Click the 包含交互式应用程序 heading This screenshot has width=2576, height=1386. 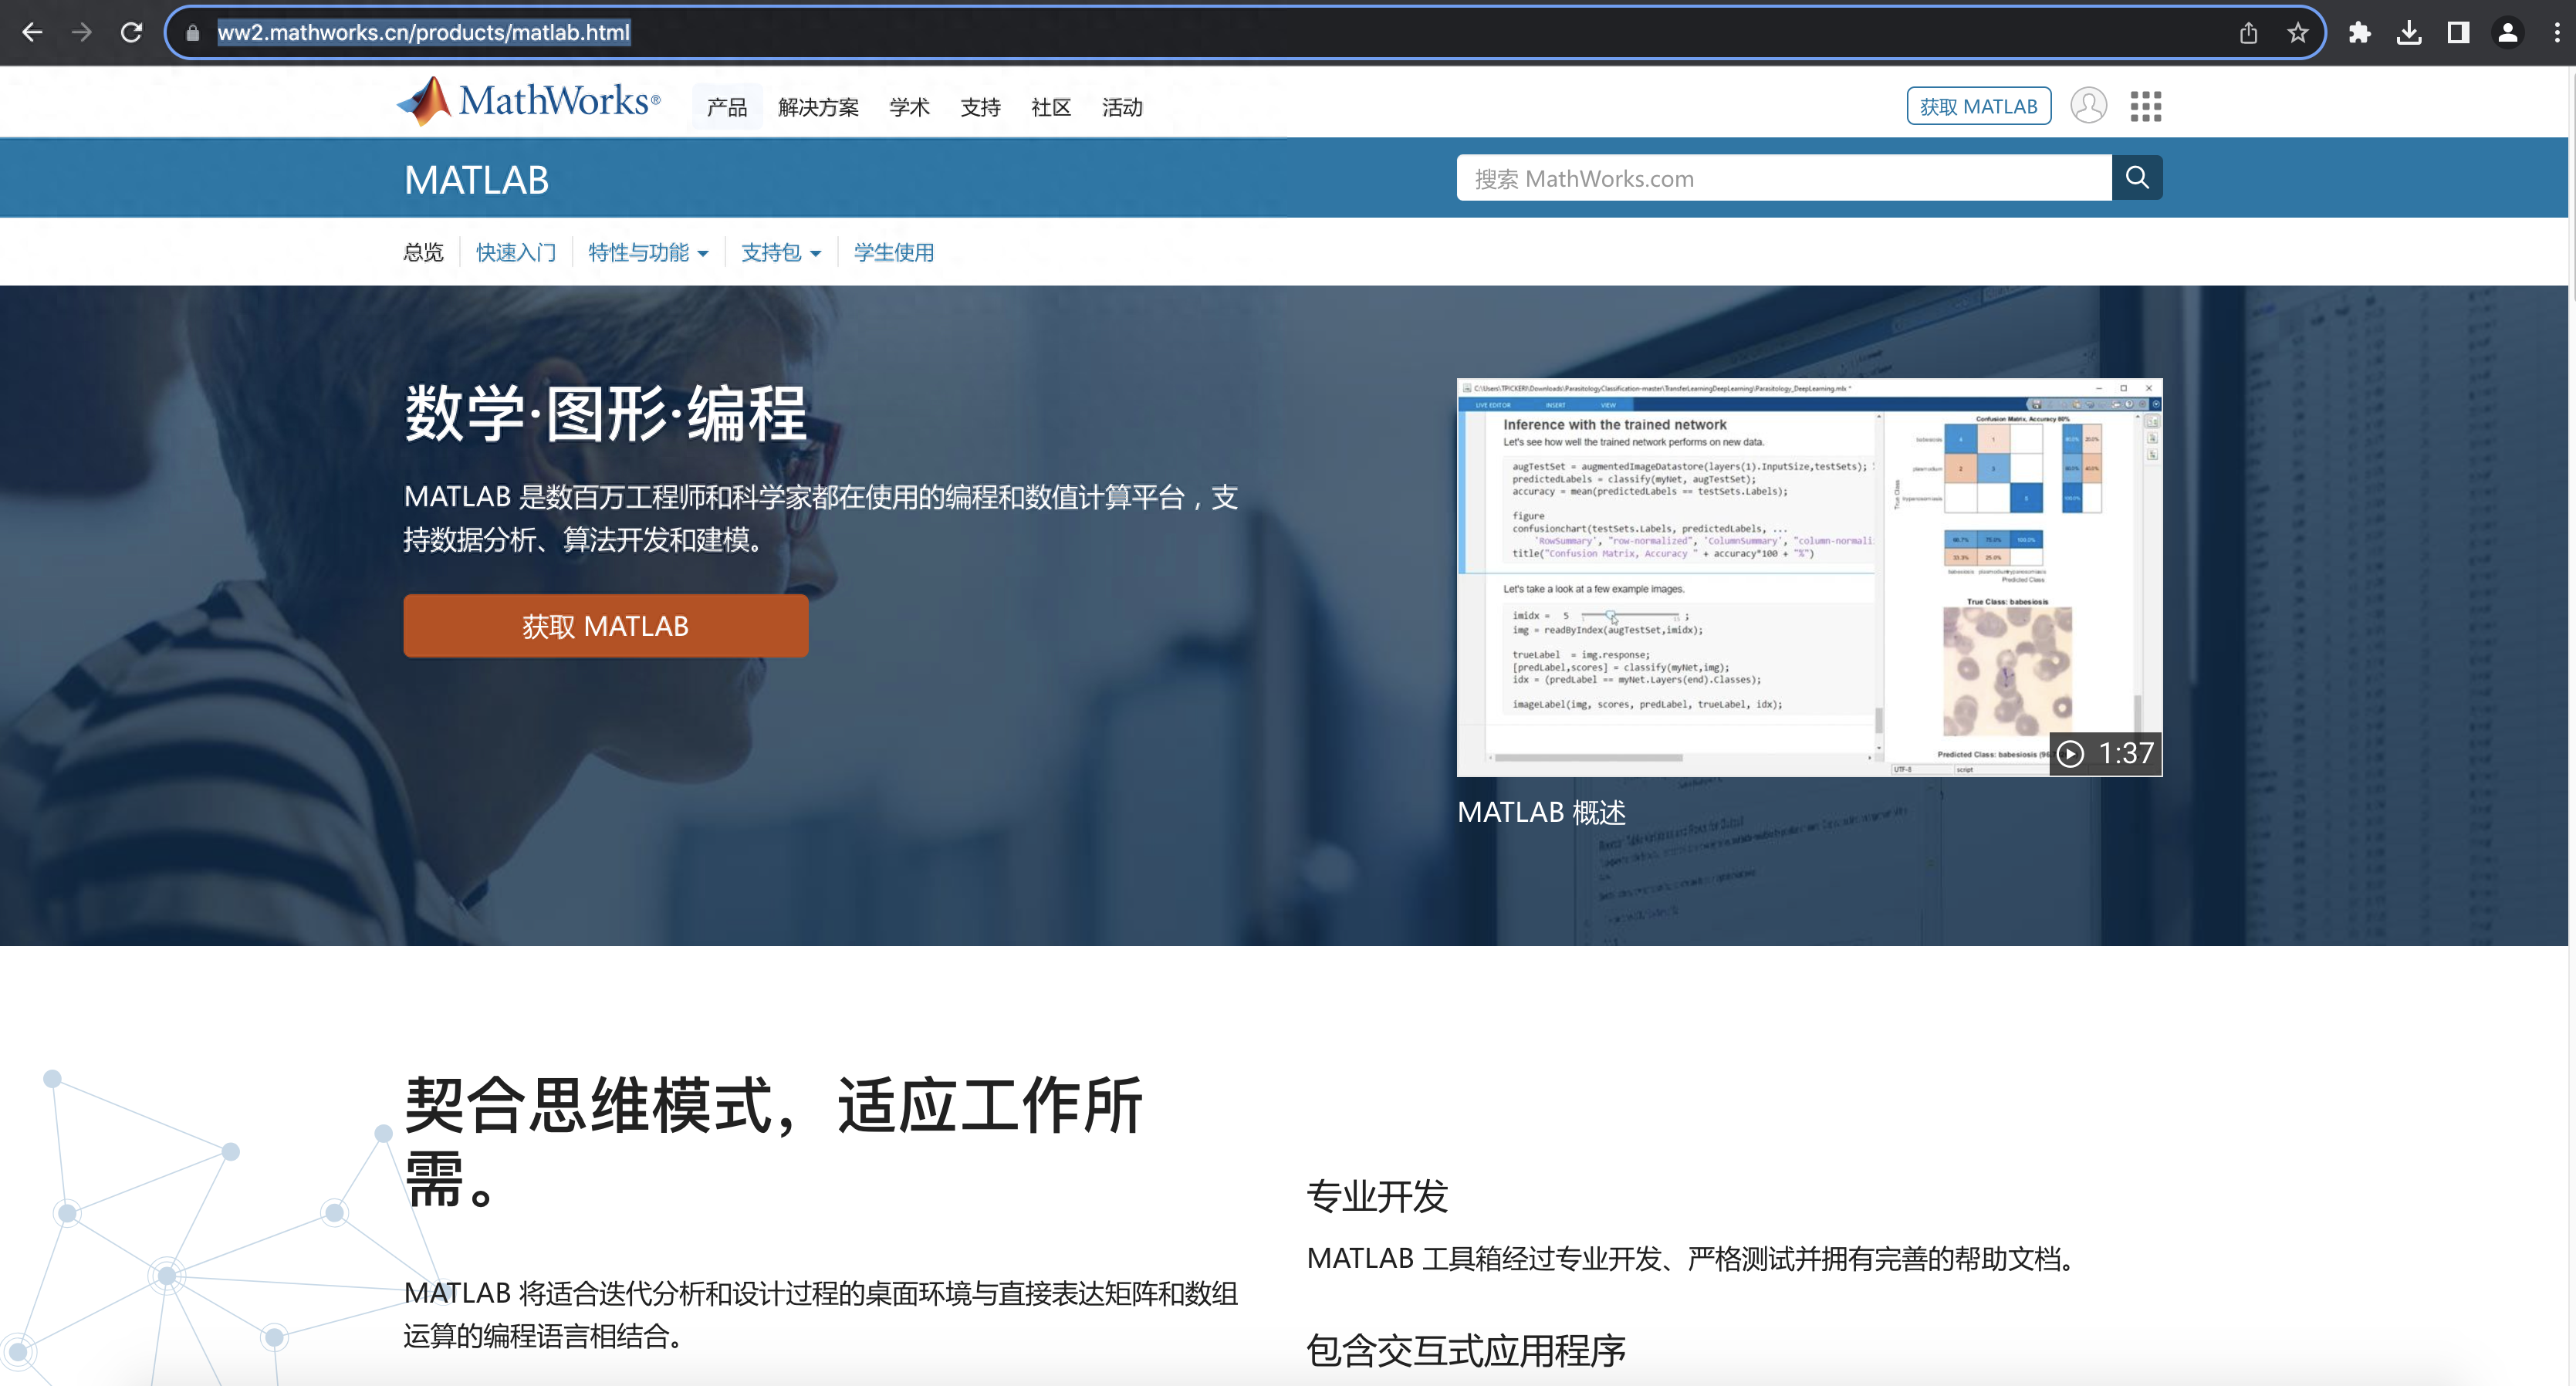[1466, 1350]
